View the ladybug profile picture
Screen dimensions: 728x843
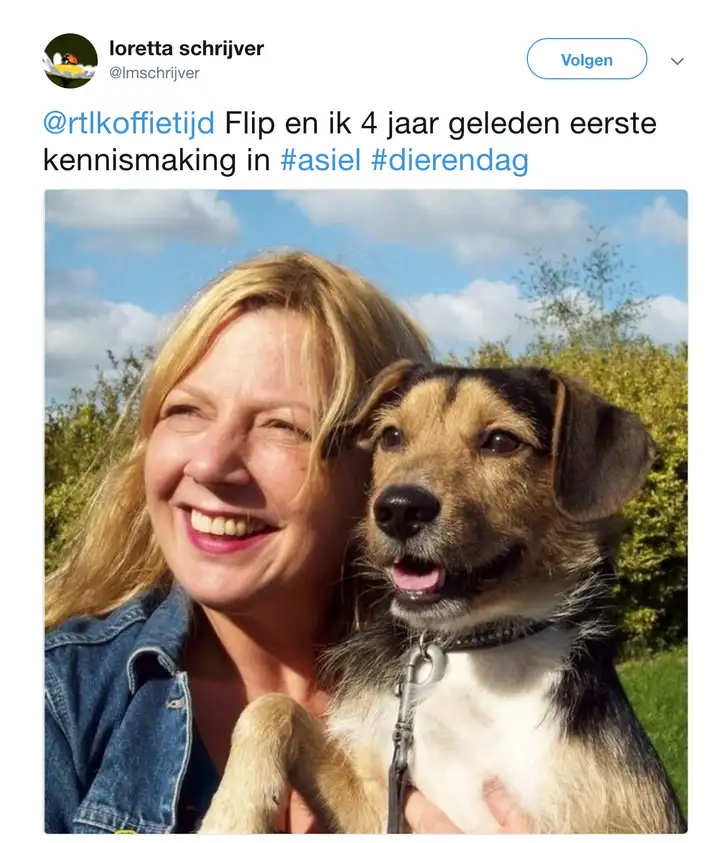click(x=70, y=60)
